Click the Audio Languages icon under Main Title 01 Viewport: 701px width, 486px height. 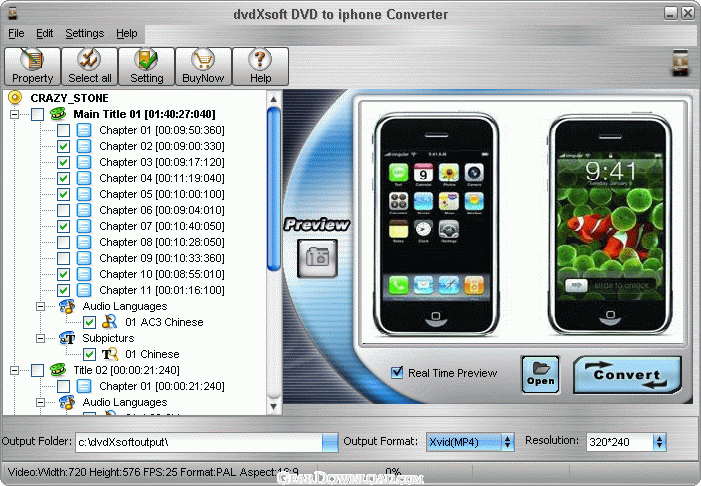tap(67, 306)
